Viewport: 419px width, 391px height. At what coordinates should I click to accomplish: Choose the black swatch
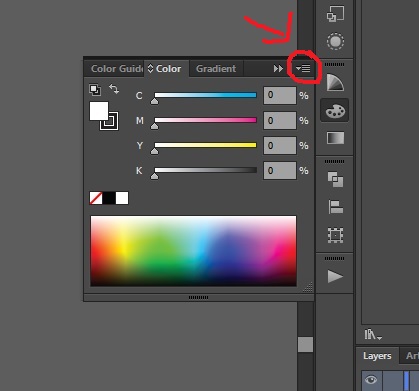(x=109, y=198)
